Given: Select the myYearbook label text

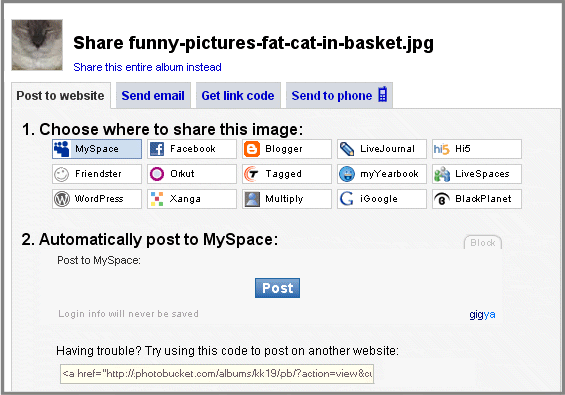Looking at the screenshot, I should pyautogui.click(x=390, y=174).
